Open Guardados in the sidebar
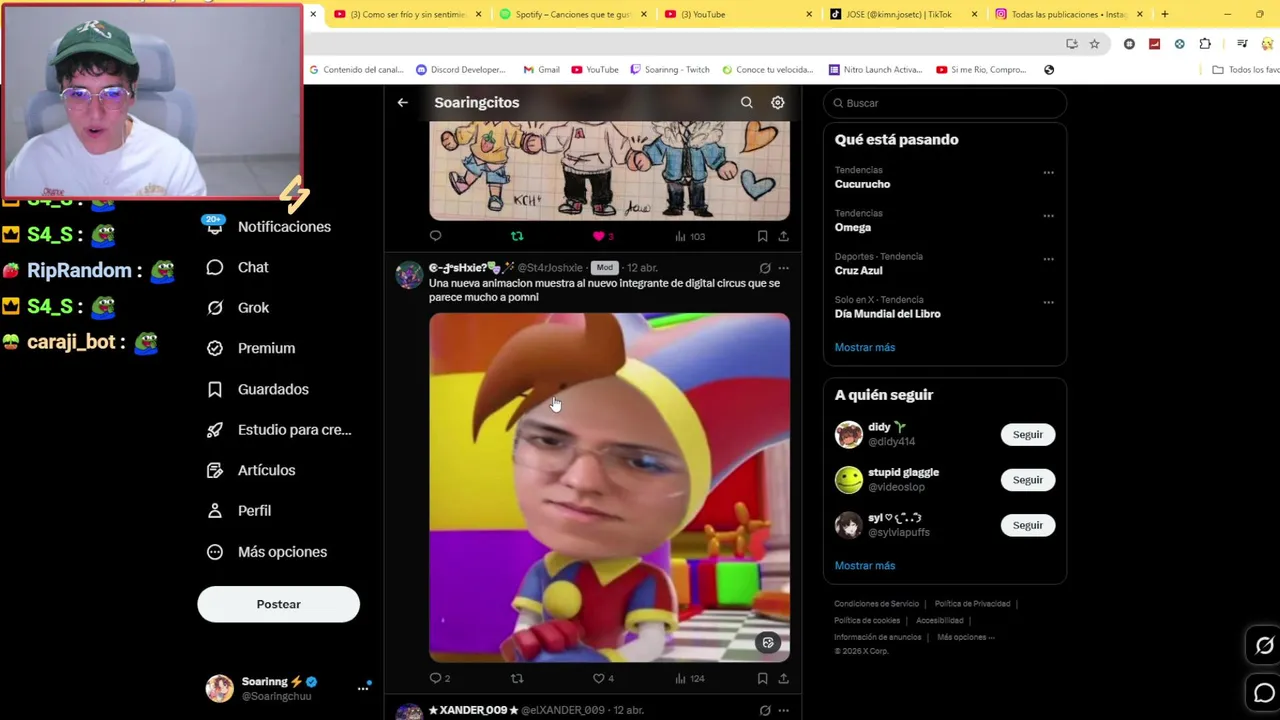 pos(258,389)
